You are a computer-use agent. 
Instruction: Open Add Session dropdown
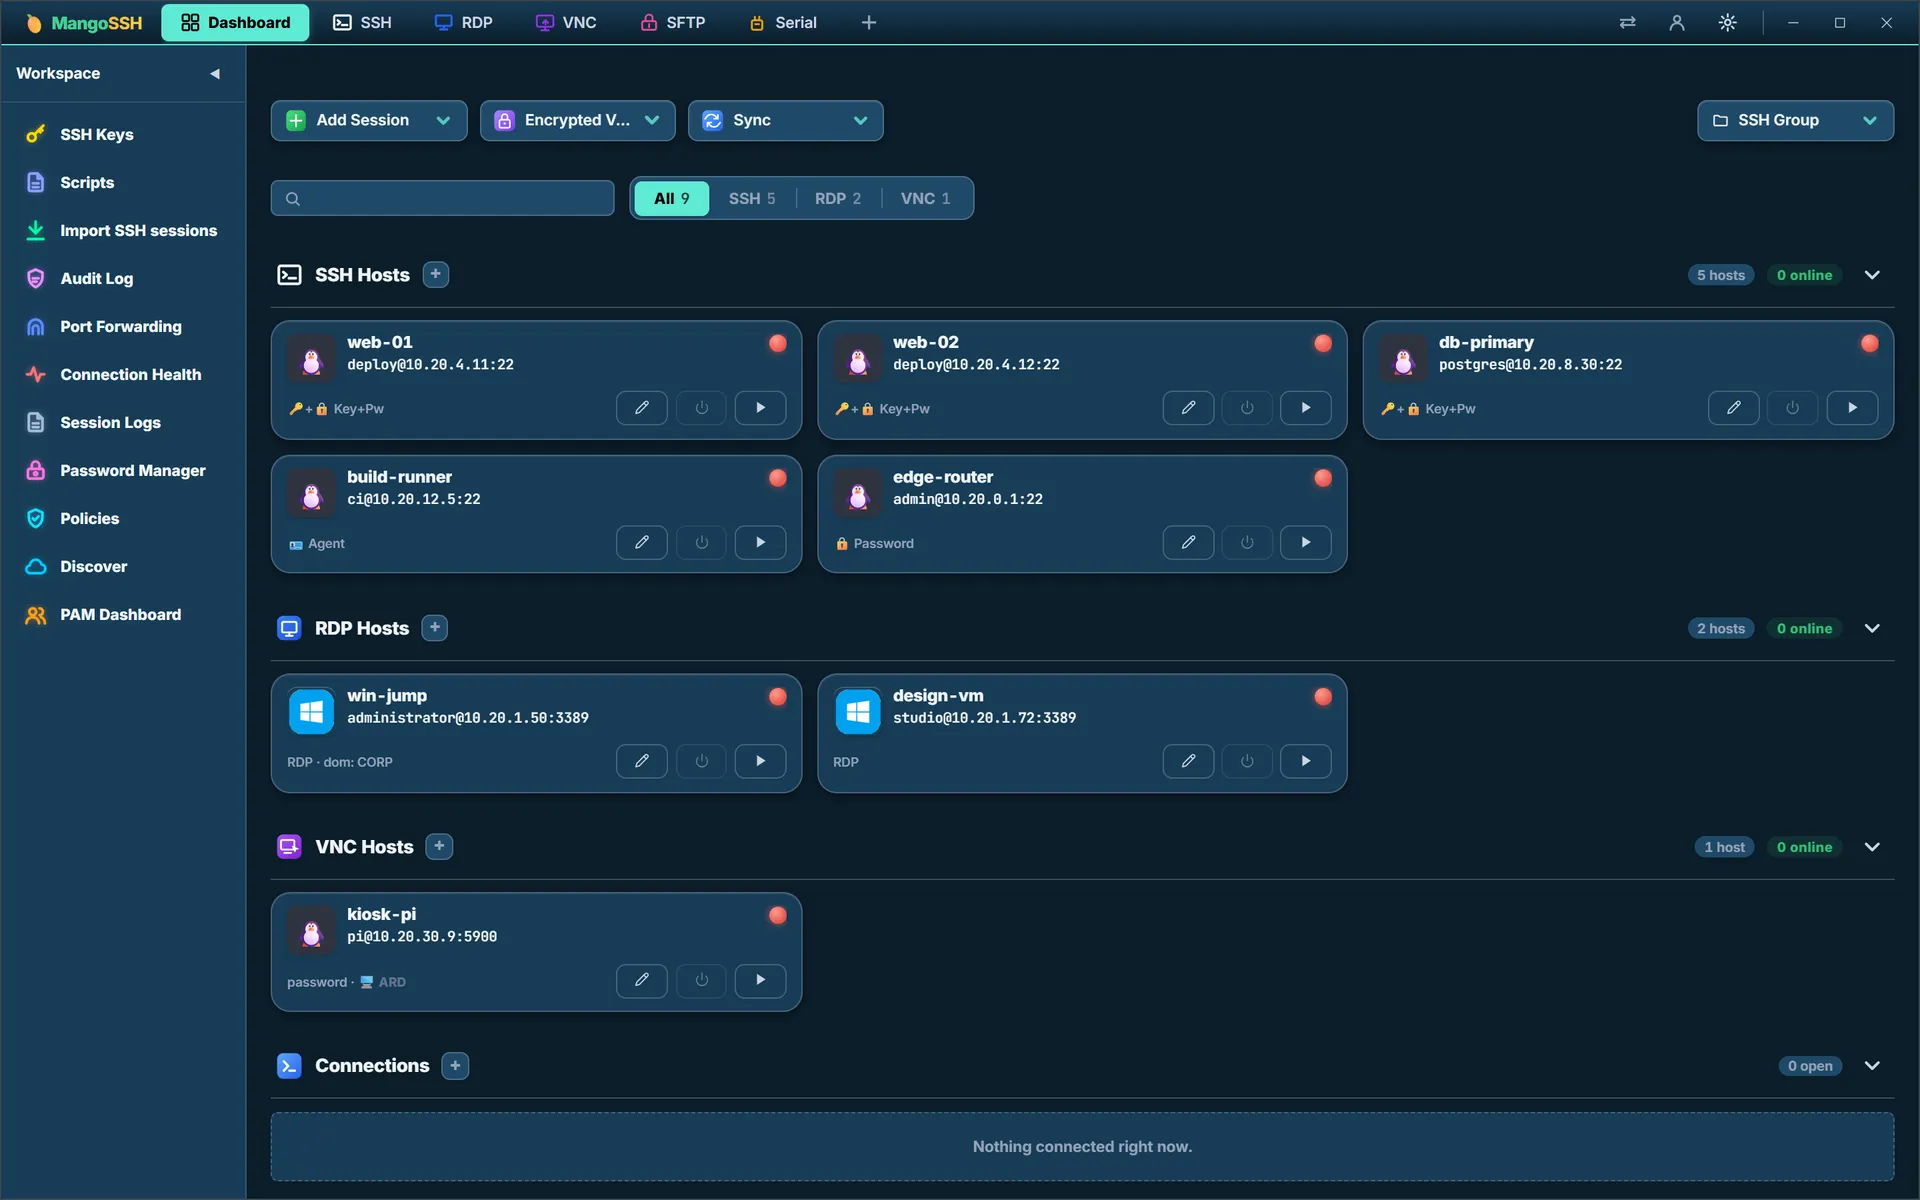tap(369, 120)
